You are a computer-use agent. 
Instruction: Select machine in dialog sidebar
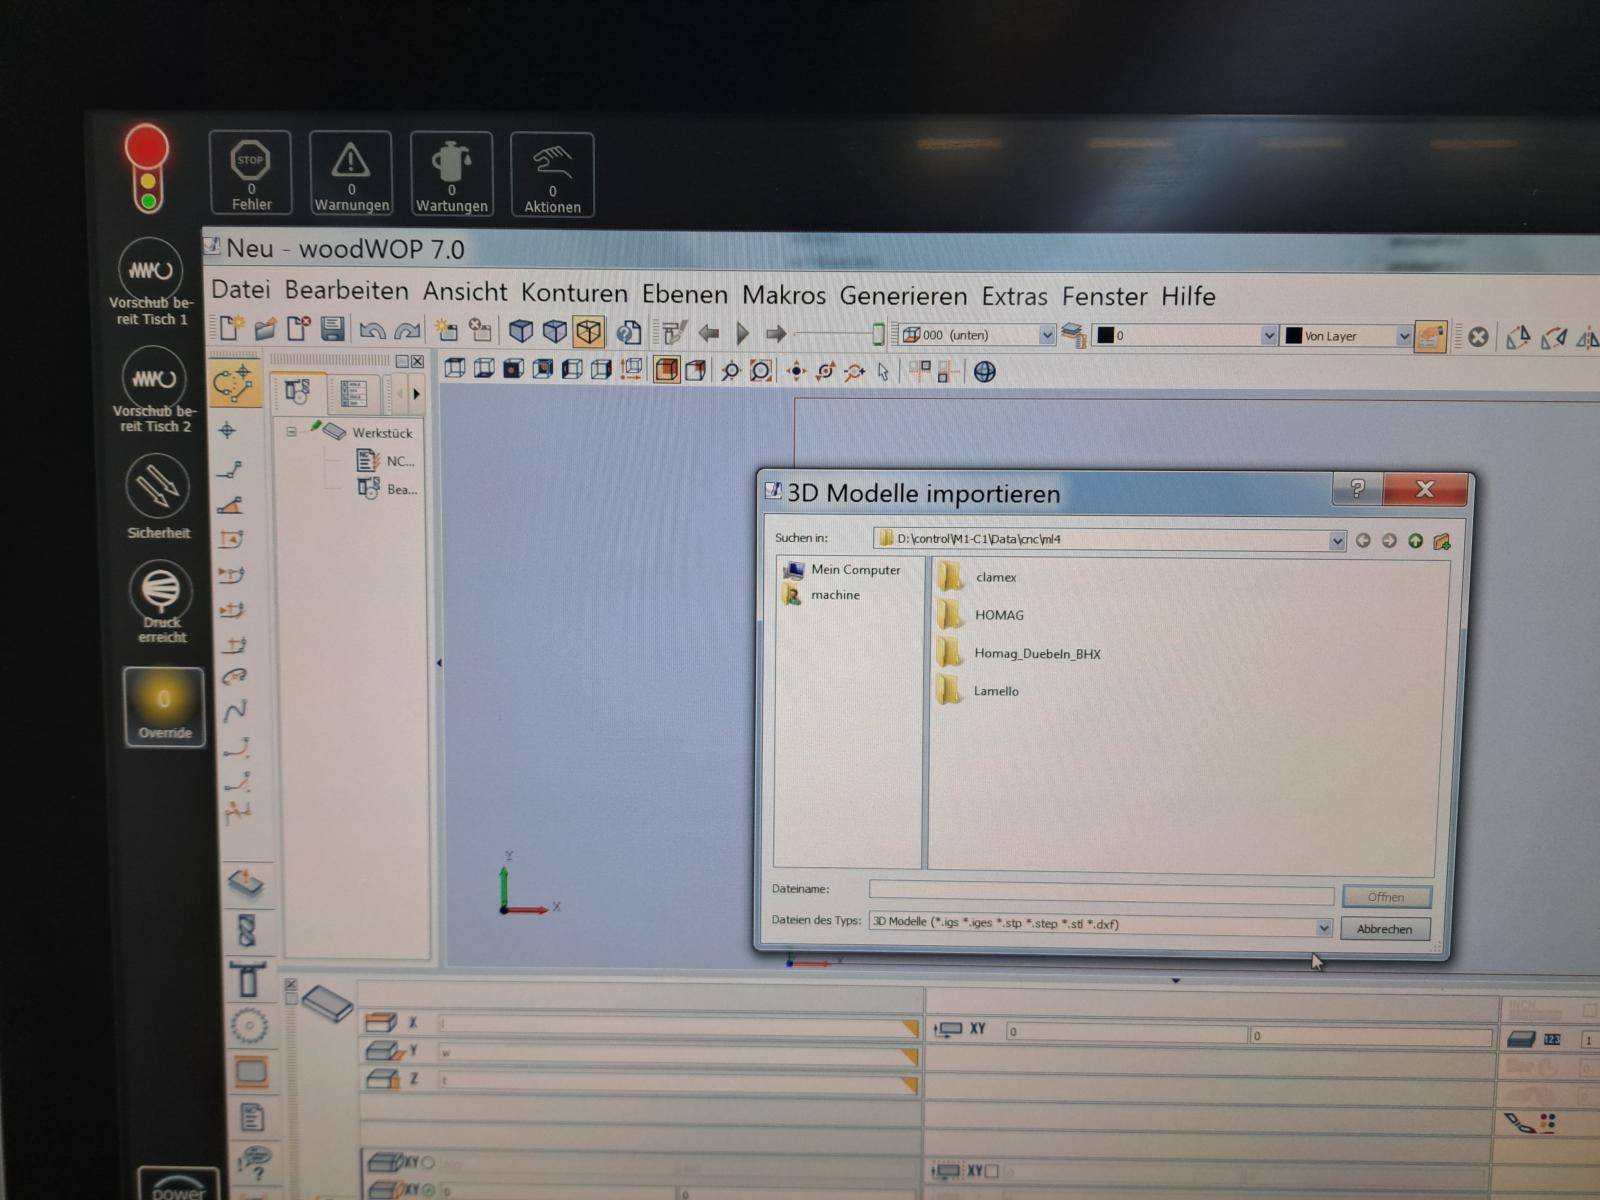(x=822, y=595)
